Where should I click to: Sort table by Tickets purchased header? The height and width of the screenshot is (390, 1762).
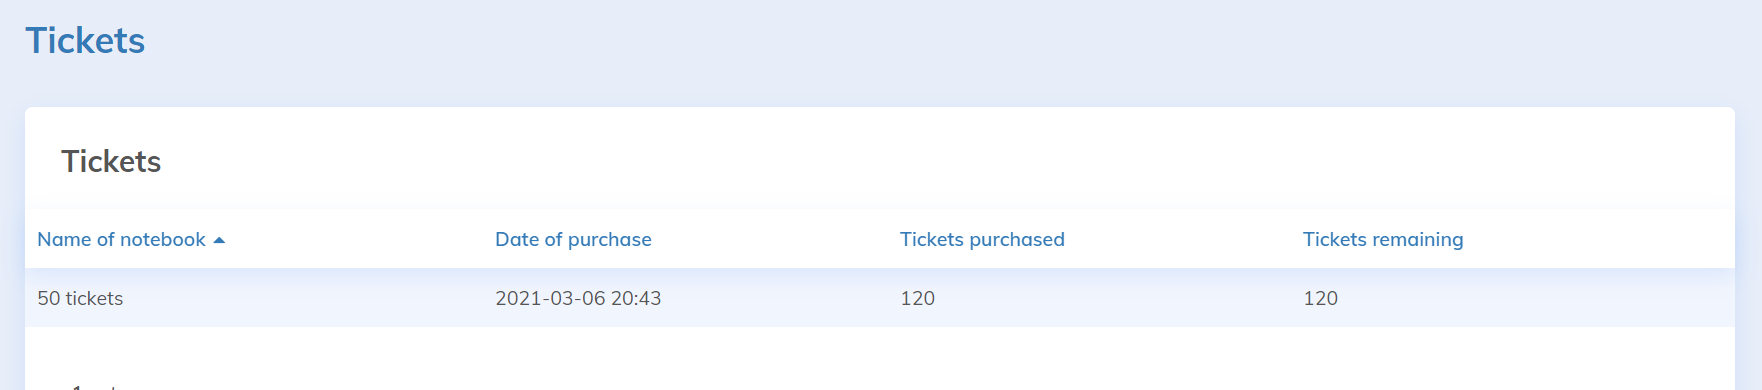[x=982, y=239]
